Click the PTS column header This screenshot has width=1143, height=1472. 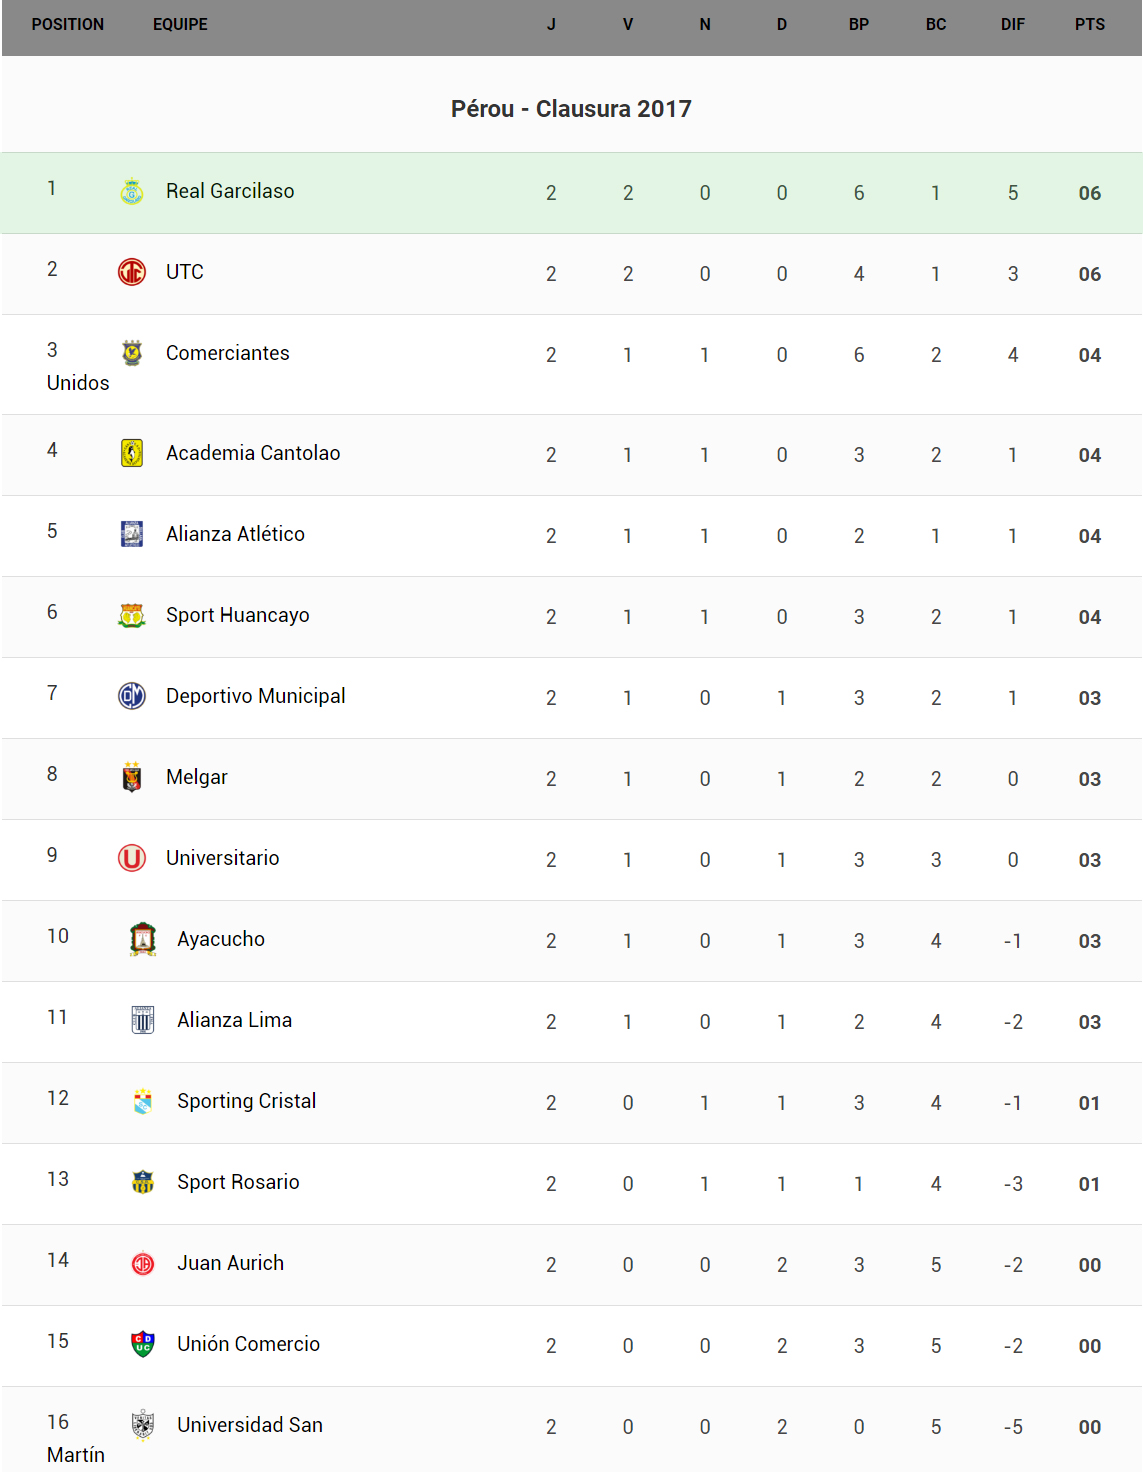[1089, 24]
